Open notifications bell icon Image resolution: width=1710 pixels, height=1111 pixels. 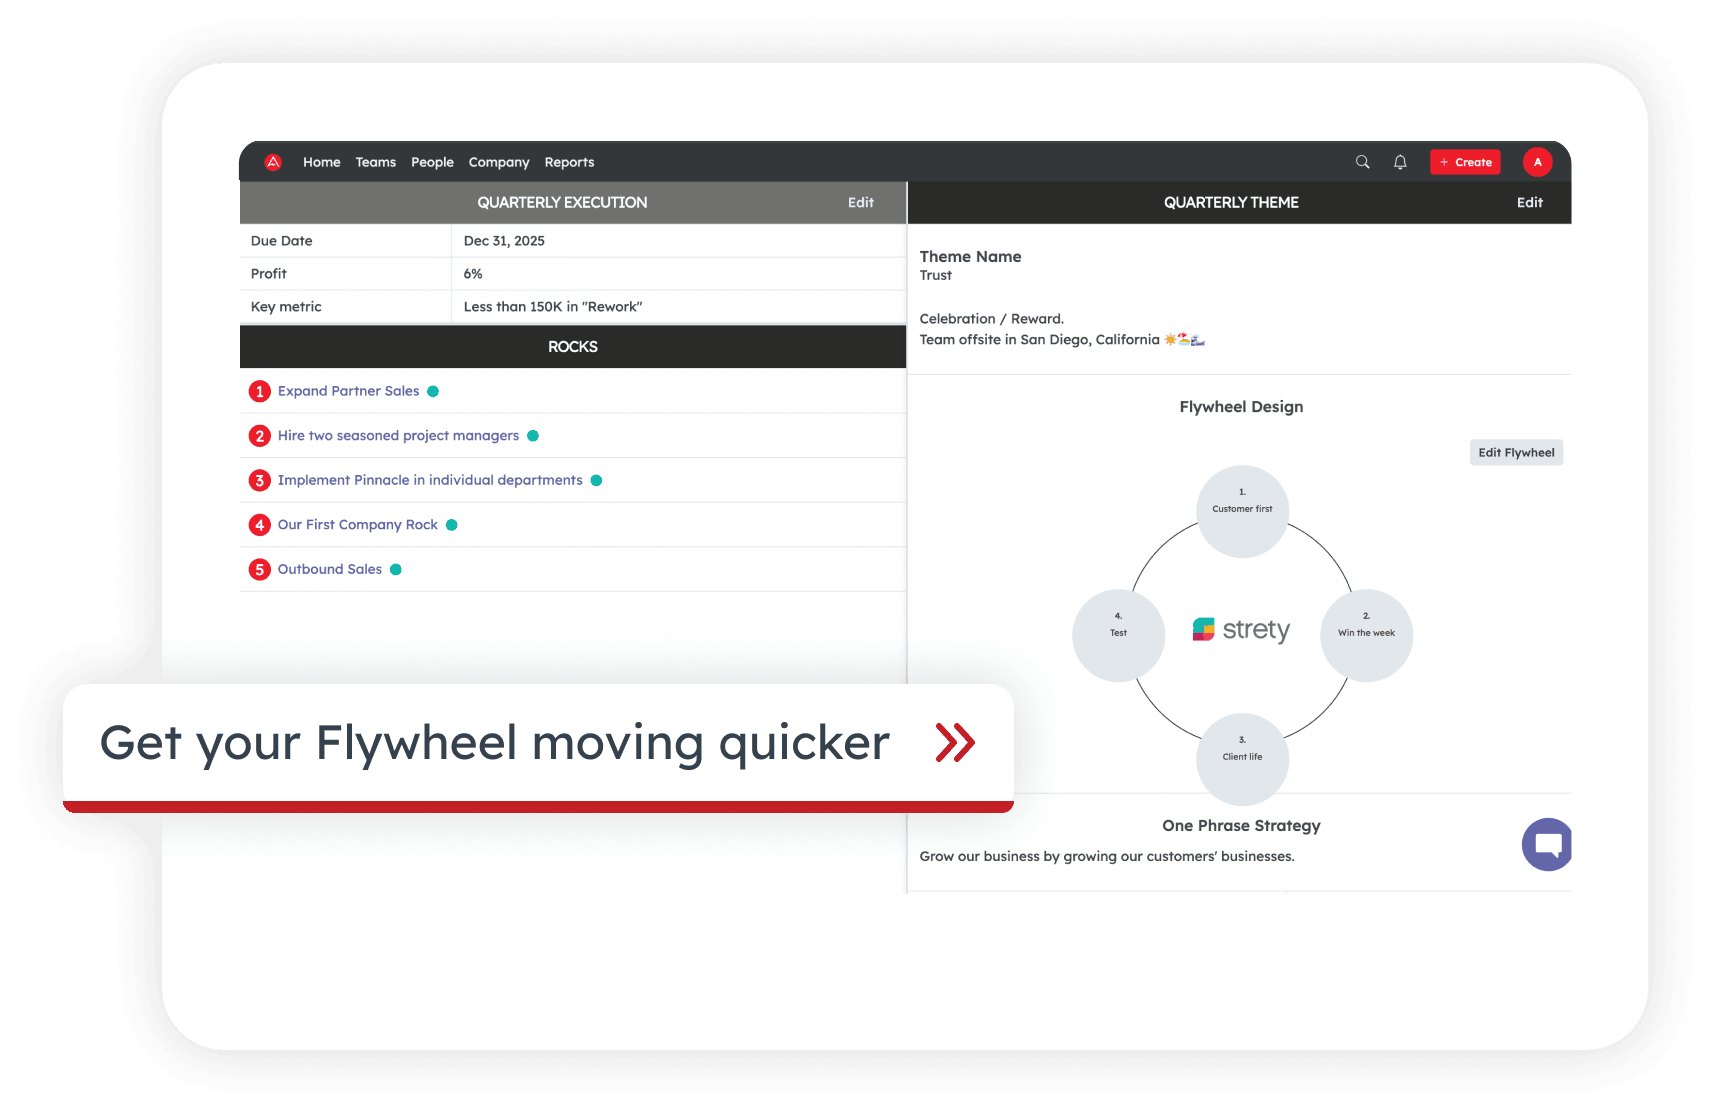(1400, 162)
